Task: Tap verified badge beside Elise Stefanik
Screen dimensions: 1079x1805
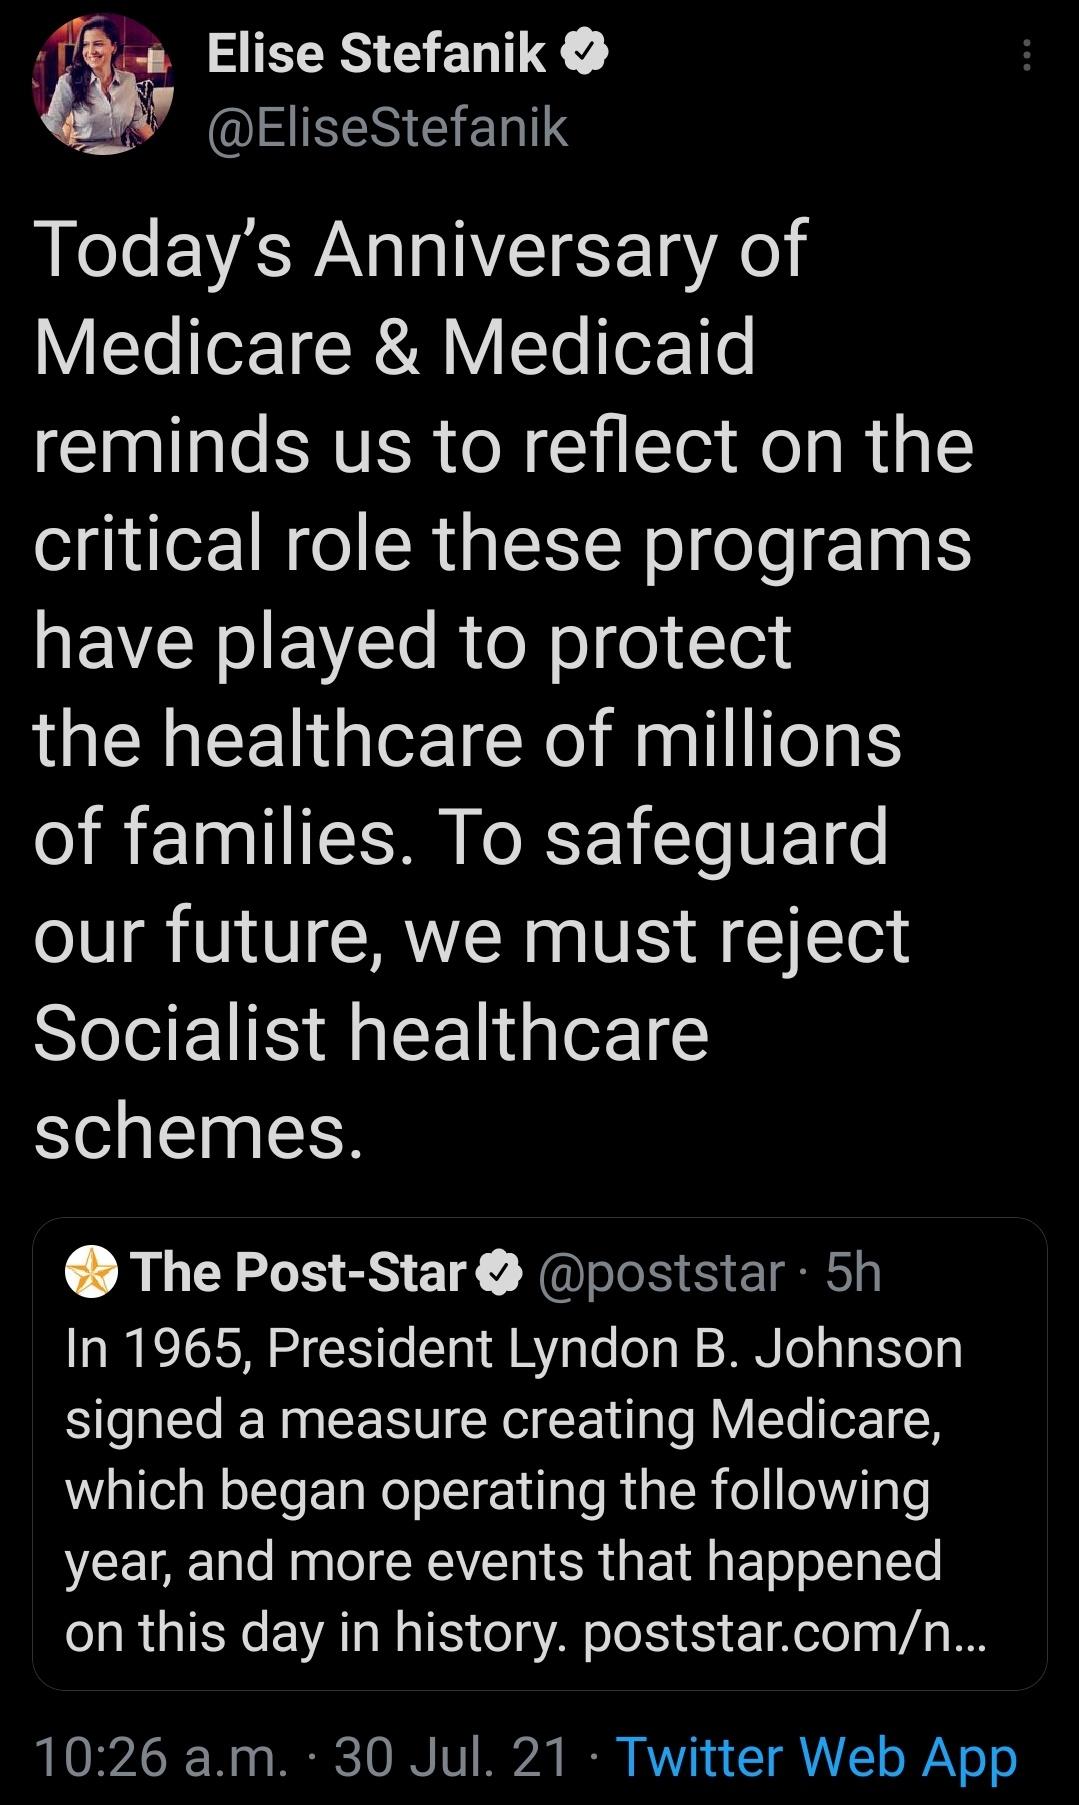Action: click(x=586, y=53)
